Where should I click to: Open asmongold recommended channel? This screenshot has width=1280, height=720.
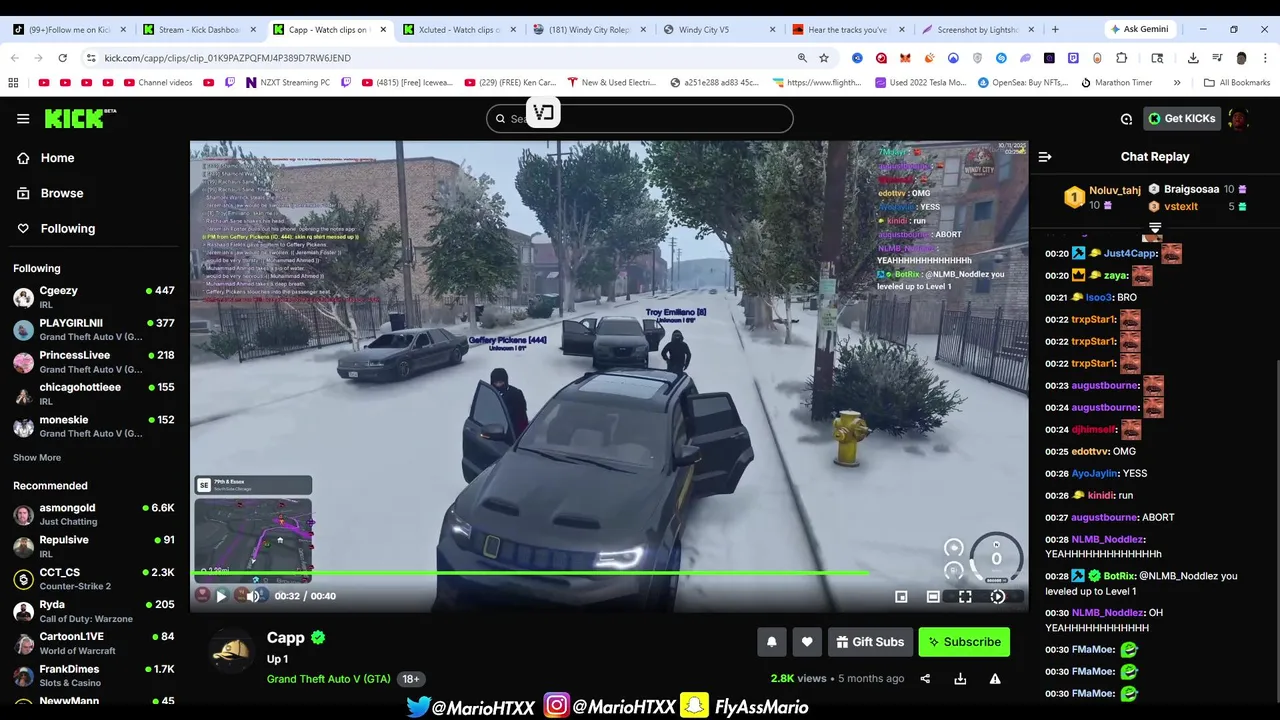[x=94, y=514]
